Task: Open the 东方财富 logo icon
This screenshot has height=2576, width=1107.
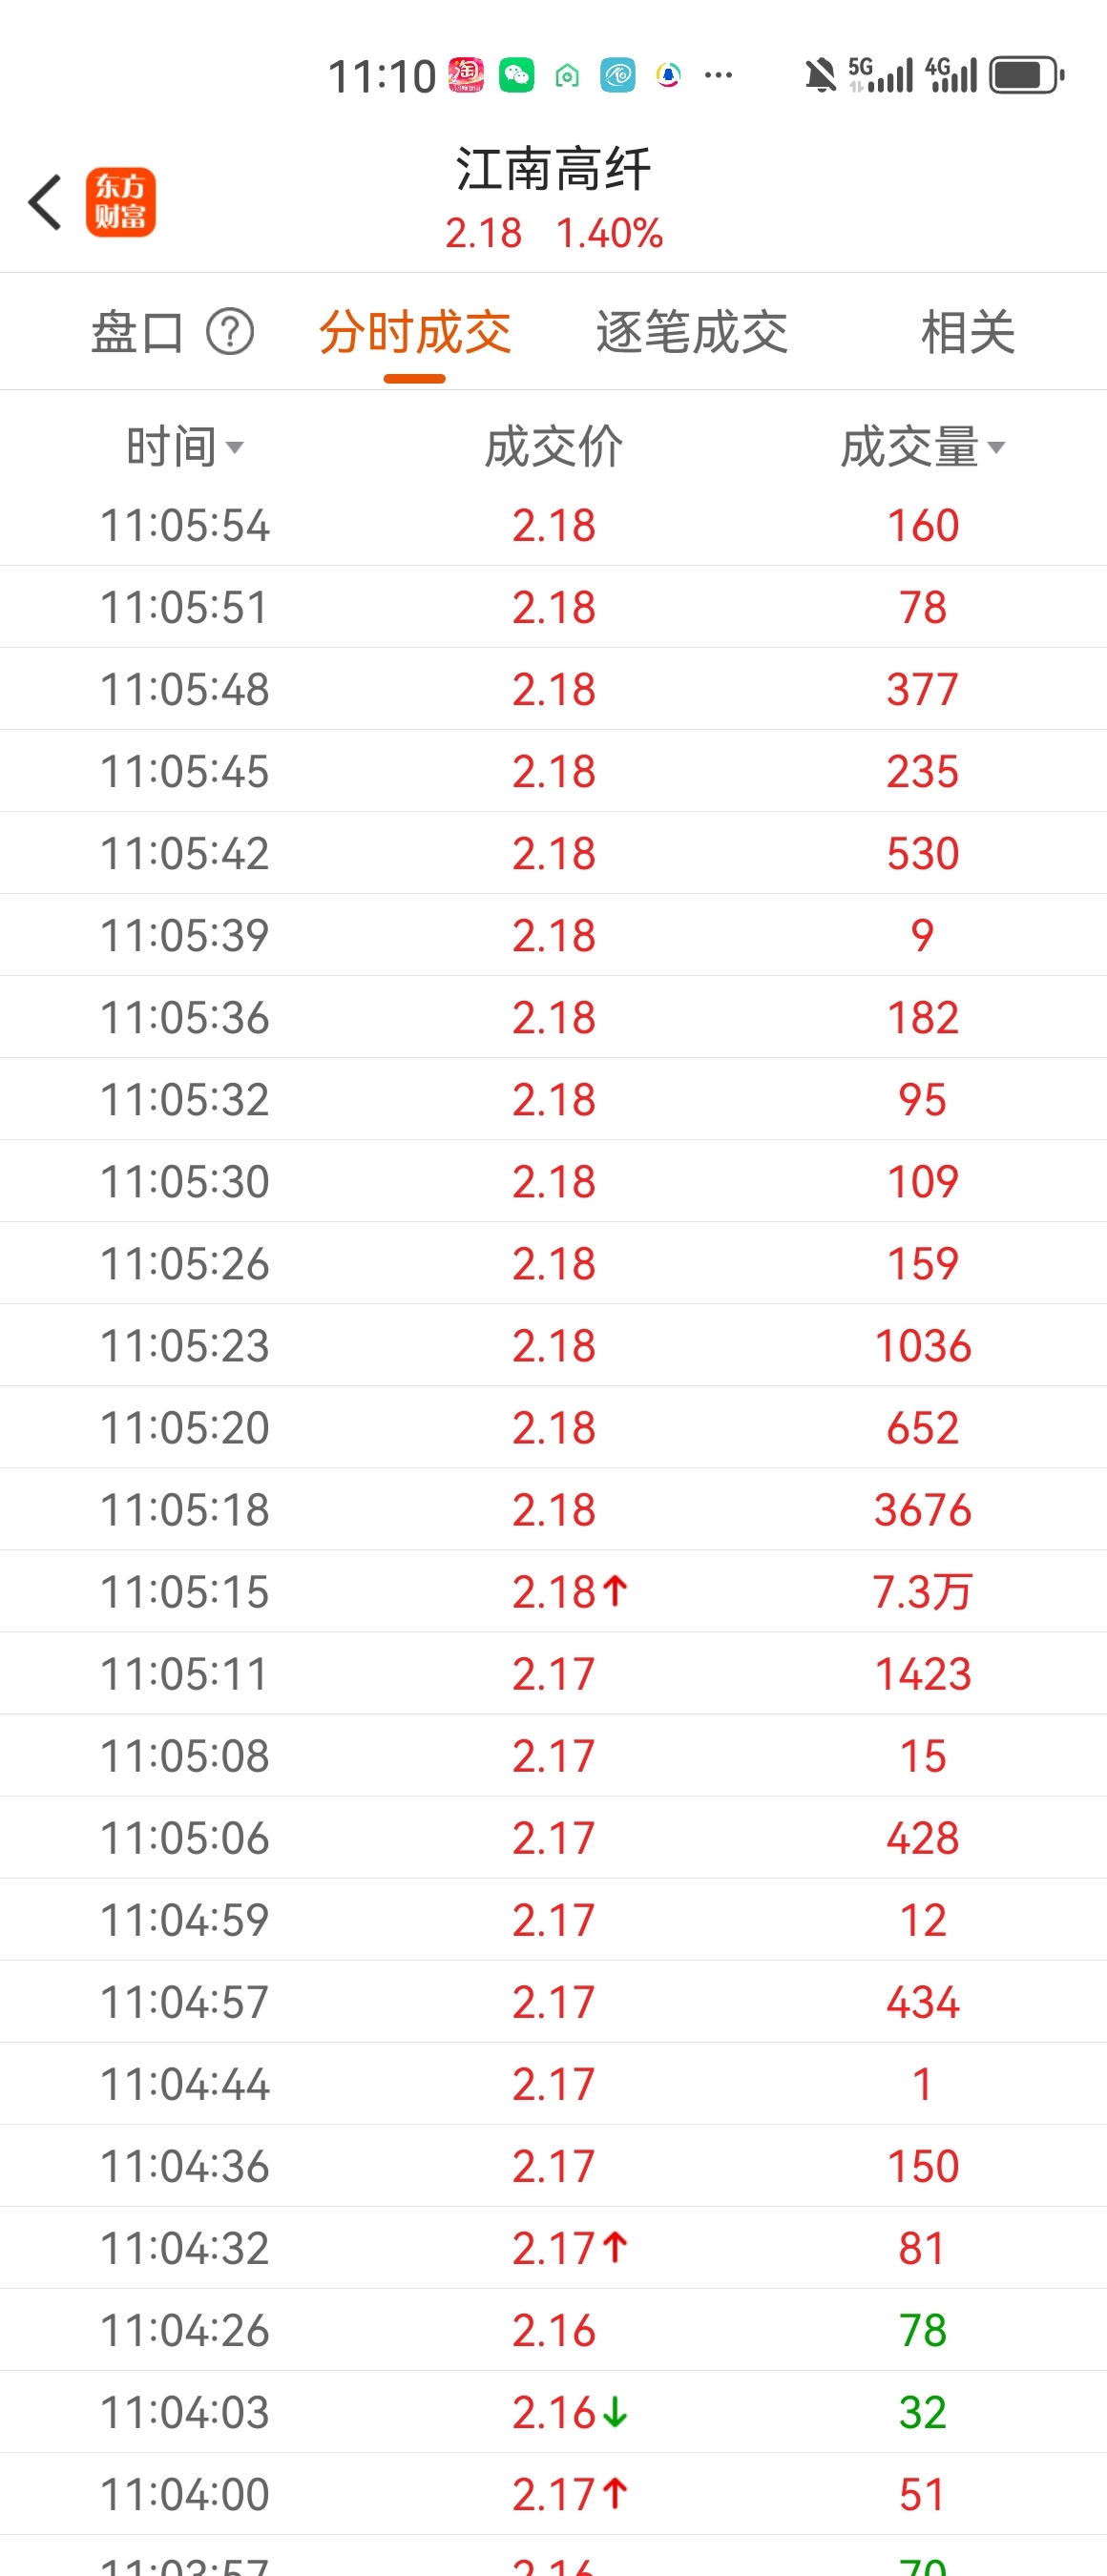Action: [120, 202]
